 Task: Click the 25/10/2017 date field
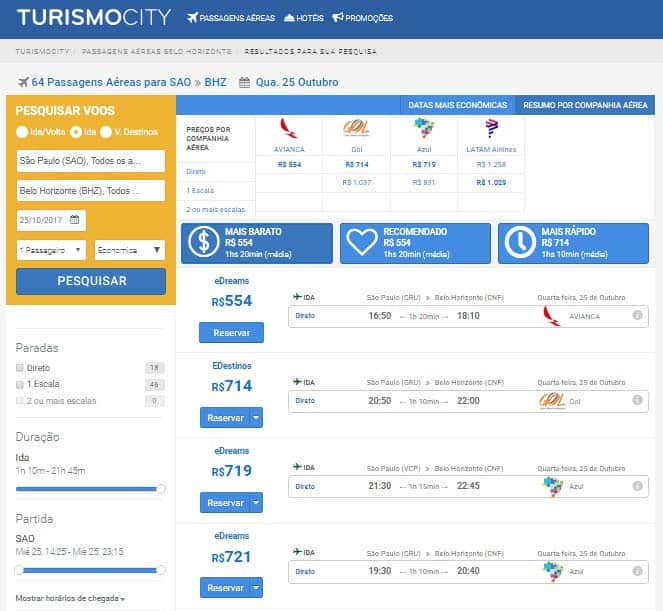pos(51,220)
